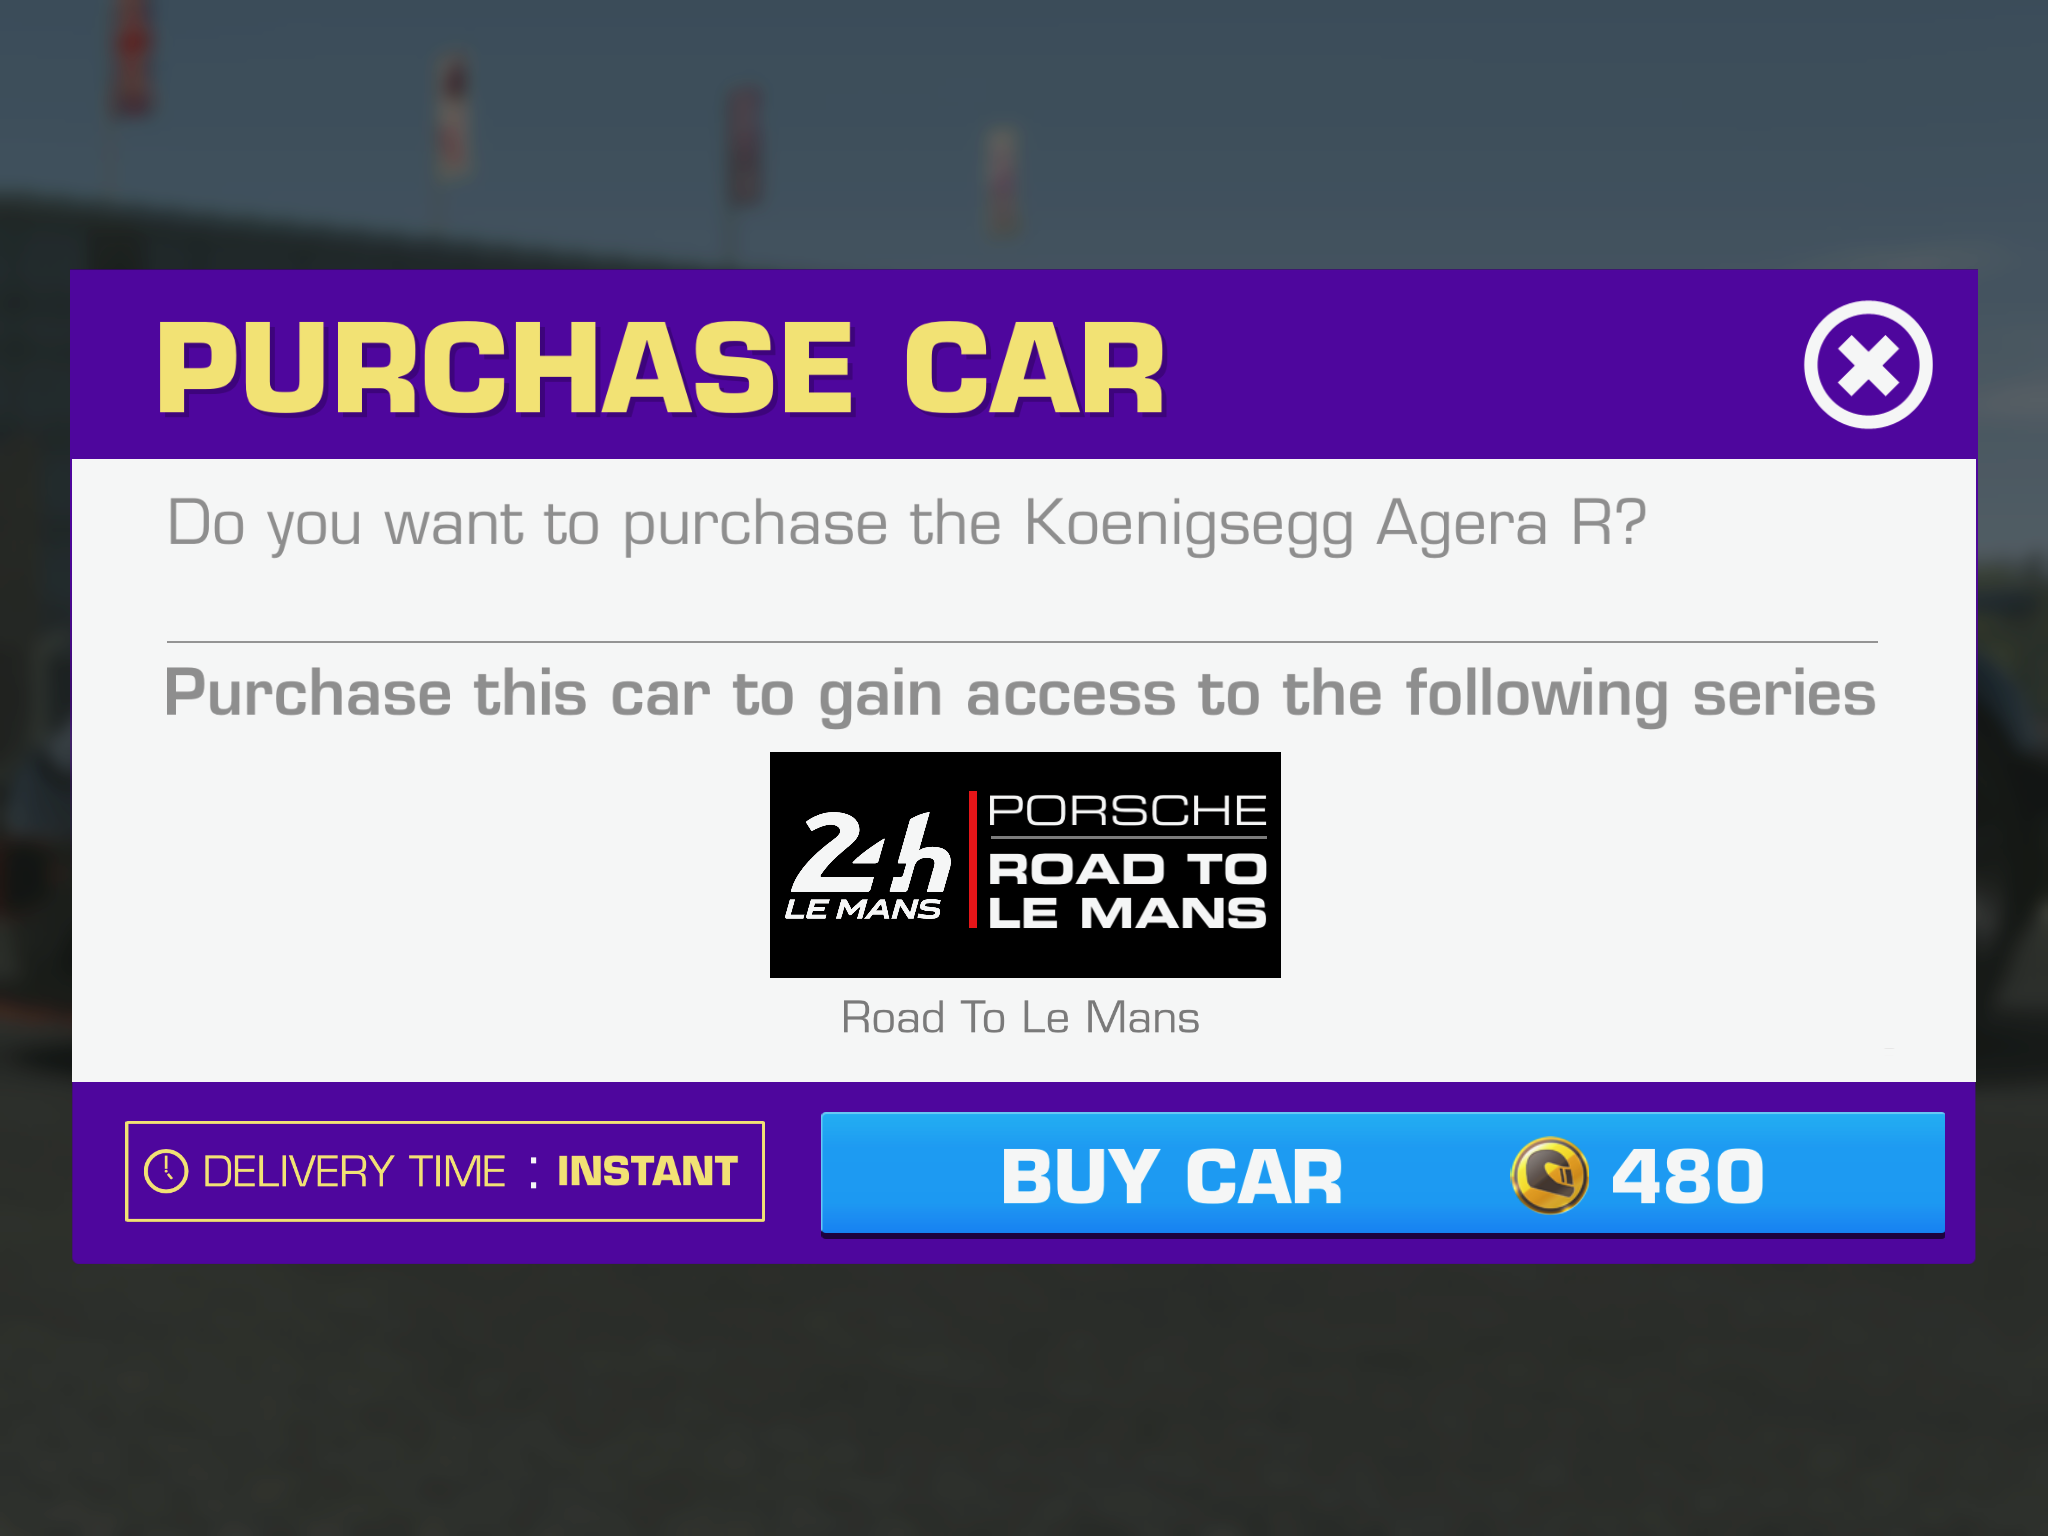The width and height of the screenshot is (2048, 1536).
Task: Click the Road To Le Mans caption
Action: click(x=1020, y=1017)
